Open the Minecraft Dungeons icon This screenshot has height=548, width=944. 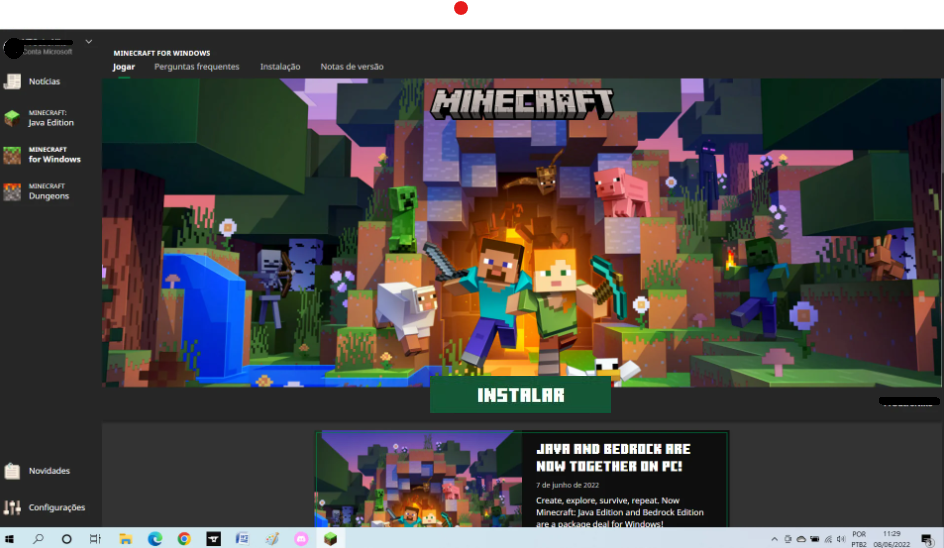pyautogui.click(x=12, y=191)
